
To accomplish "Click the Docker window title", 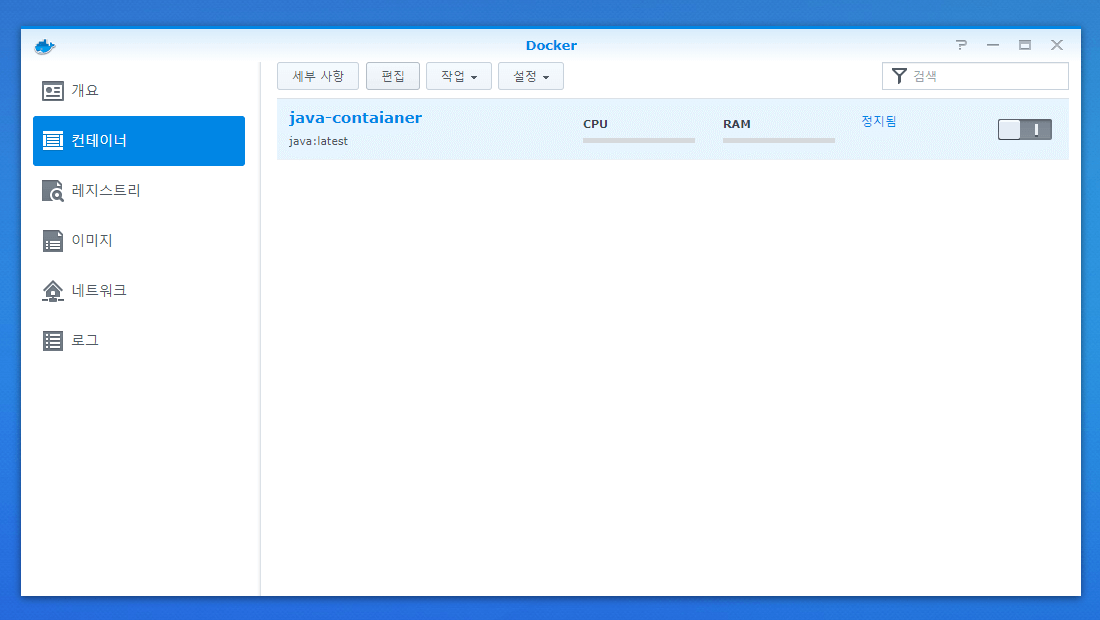I will click(x=551, y=46).
